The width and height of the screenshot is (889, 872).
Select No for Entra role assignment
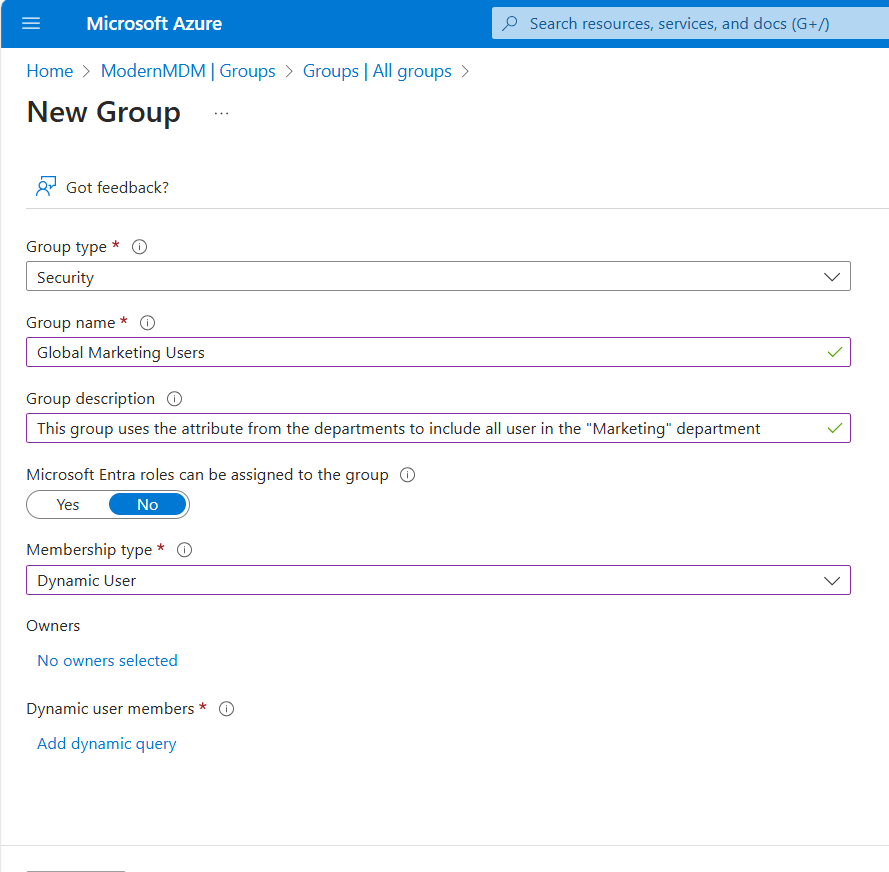pyautogui.click(x=147, y=505)
